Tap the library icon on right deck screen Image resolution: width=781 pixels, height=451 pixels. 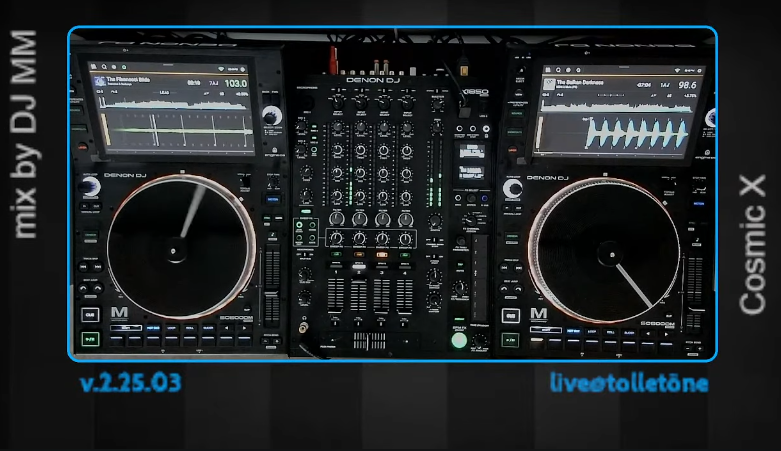547,70
